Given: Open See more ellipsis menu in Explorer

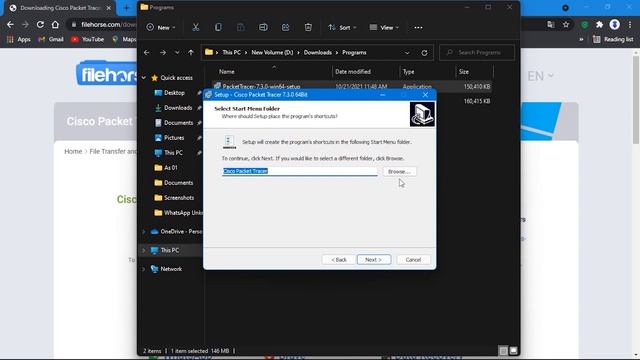Looking at the screenshot, I should tap(418, 27).
